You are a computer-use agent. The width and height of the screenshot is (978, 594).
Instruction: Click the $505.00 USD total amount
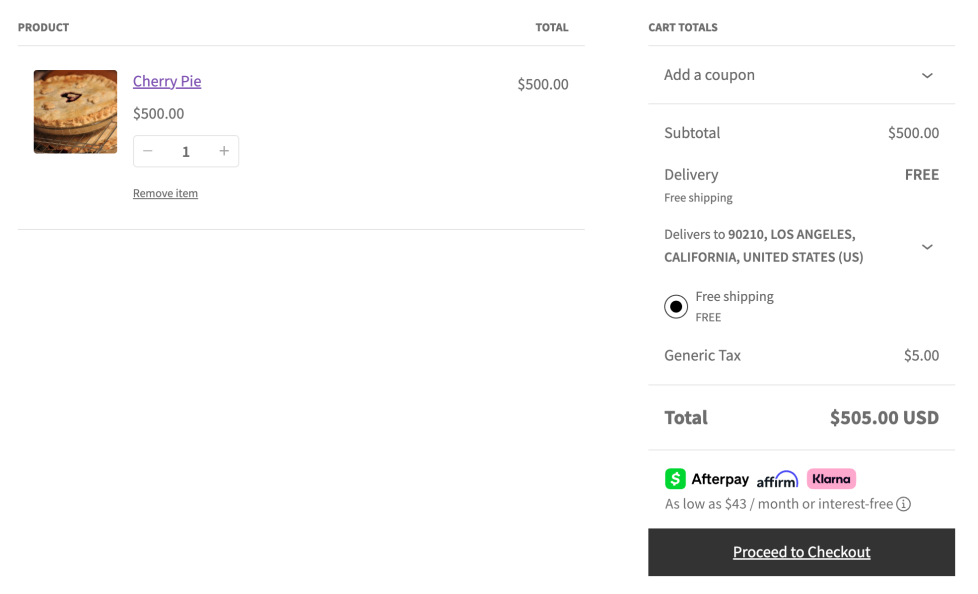(x=884, y=418)
